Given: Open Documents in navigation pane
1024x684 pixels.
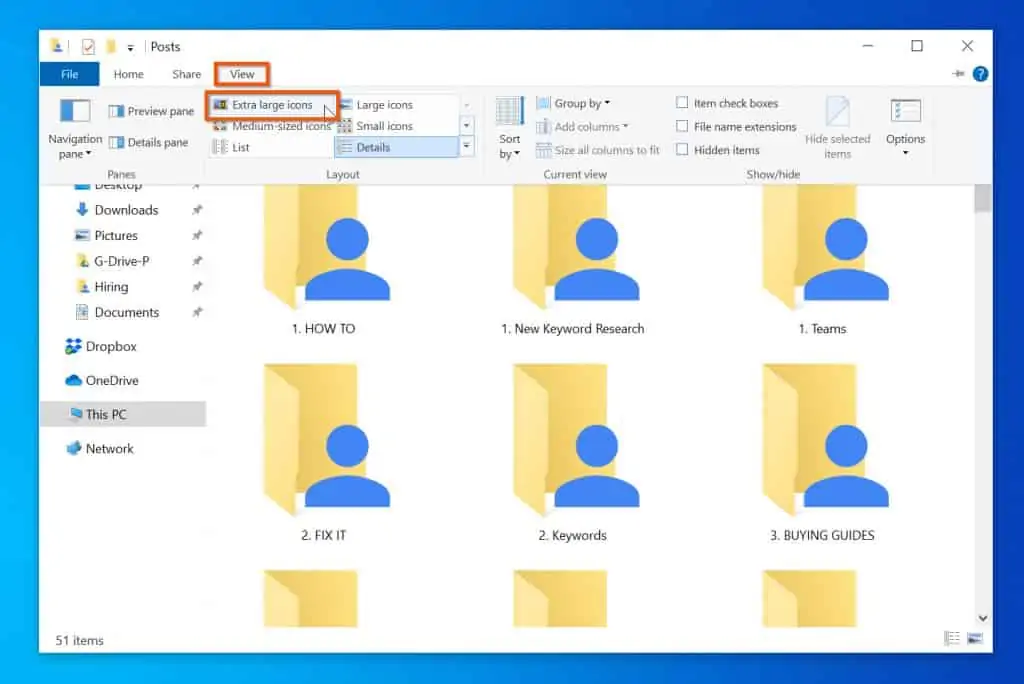Looking at the screenshot, I should [126, 312].
